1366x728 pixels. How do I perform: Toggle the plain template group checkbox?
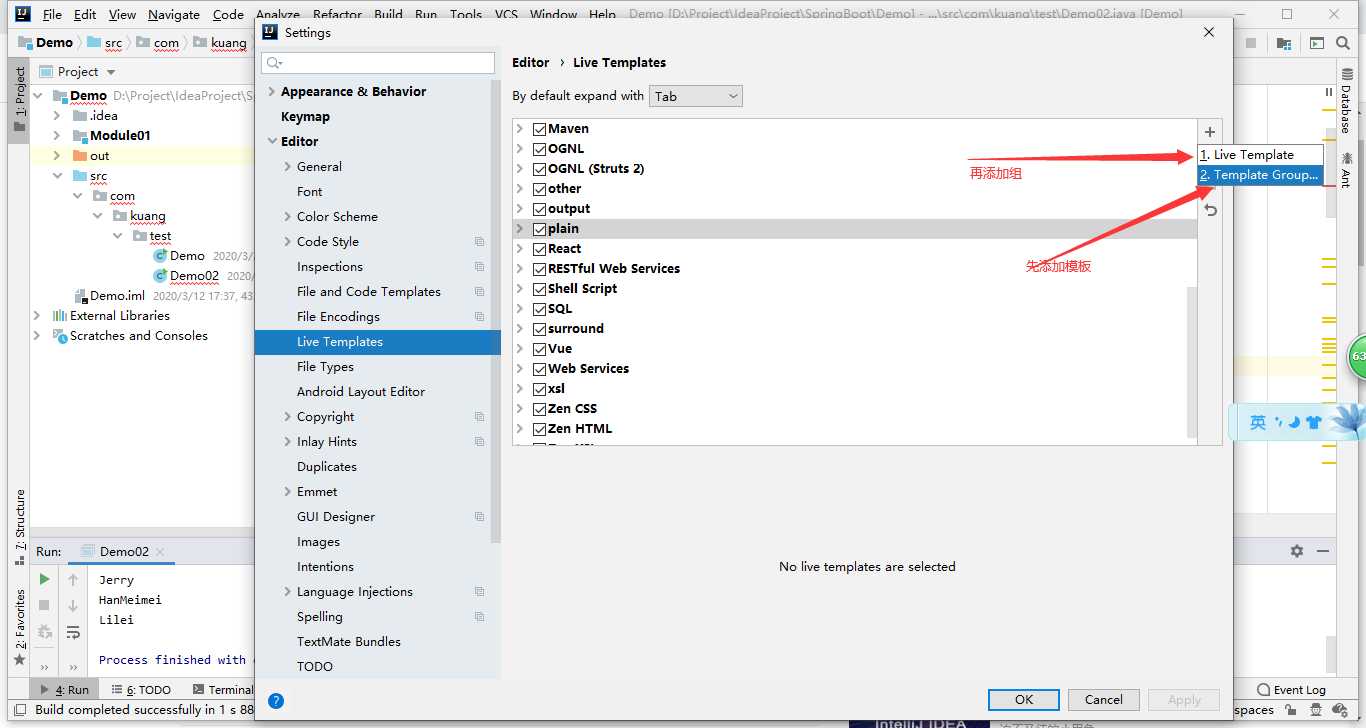pos(540,229)
